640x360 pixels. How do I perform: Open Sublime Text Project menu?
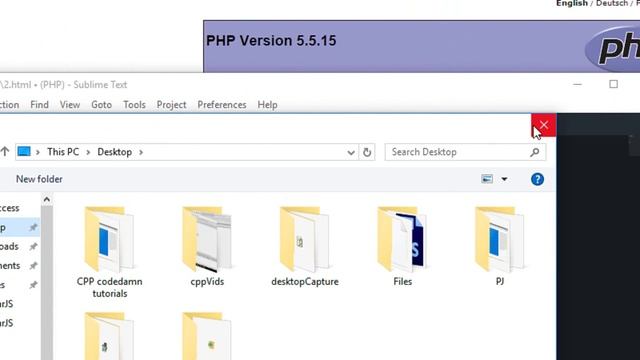click(x=171, y=105)
